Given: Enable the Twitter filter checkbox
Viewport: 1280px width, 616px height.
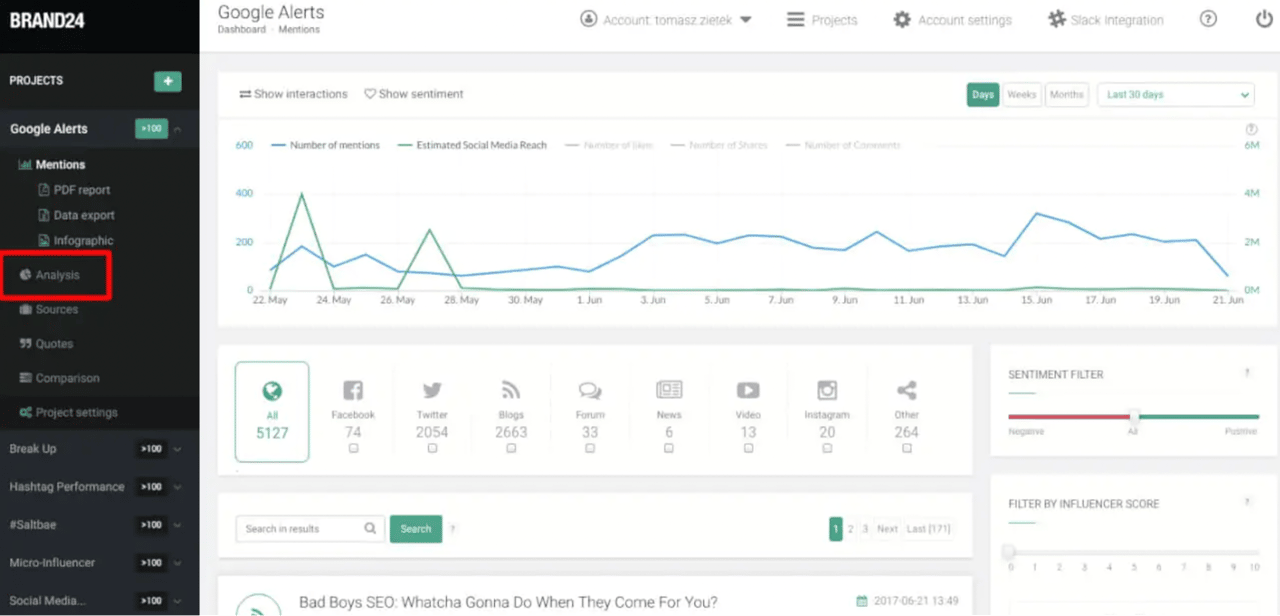Looking at the screenshot, I should click(x=432, y=449).
